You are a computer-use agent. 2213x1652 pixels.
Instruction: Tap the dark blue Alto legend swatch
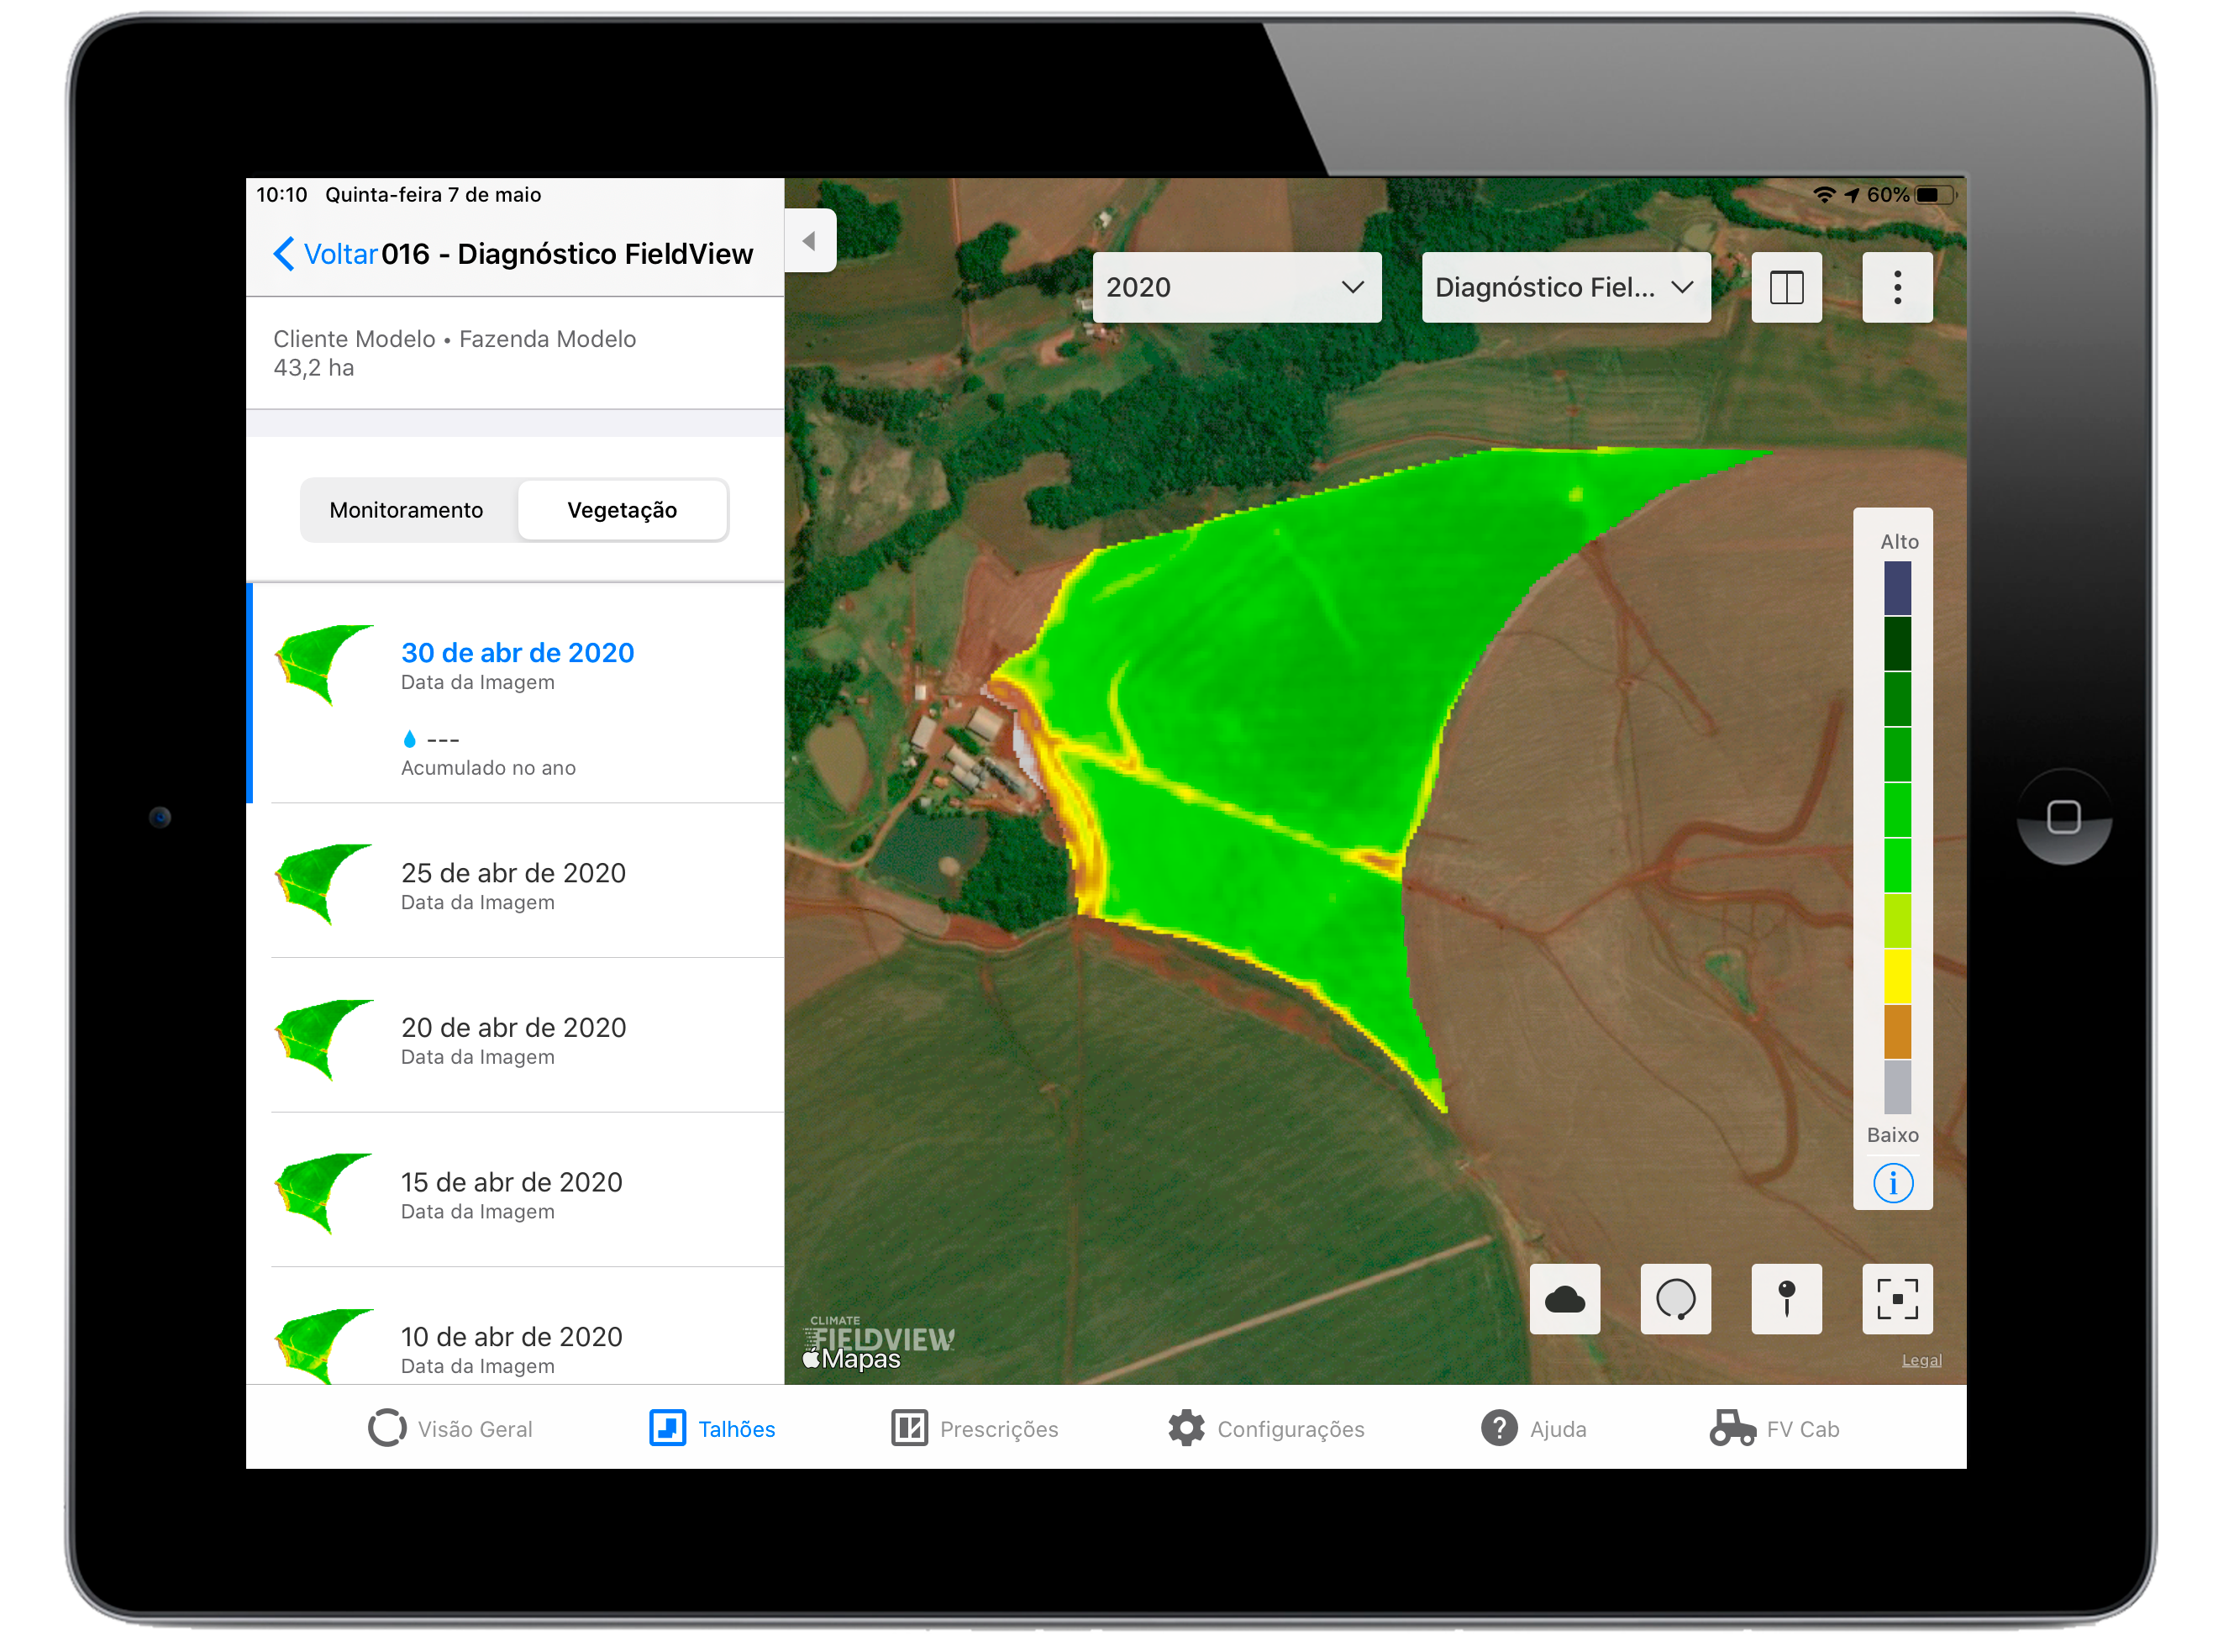[x=1897, y=588]
